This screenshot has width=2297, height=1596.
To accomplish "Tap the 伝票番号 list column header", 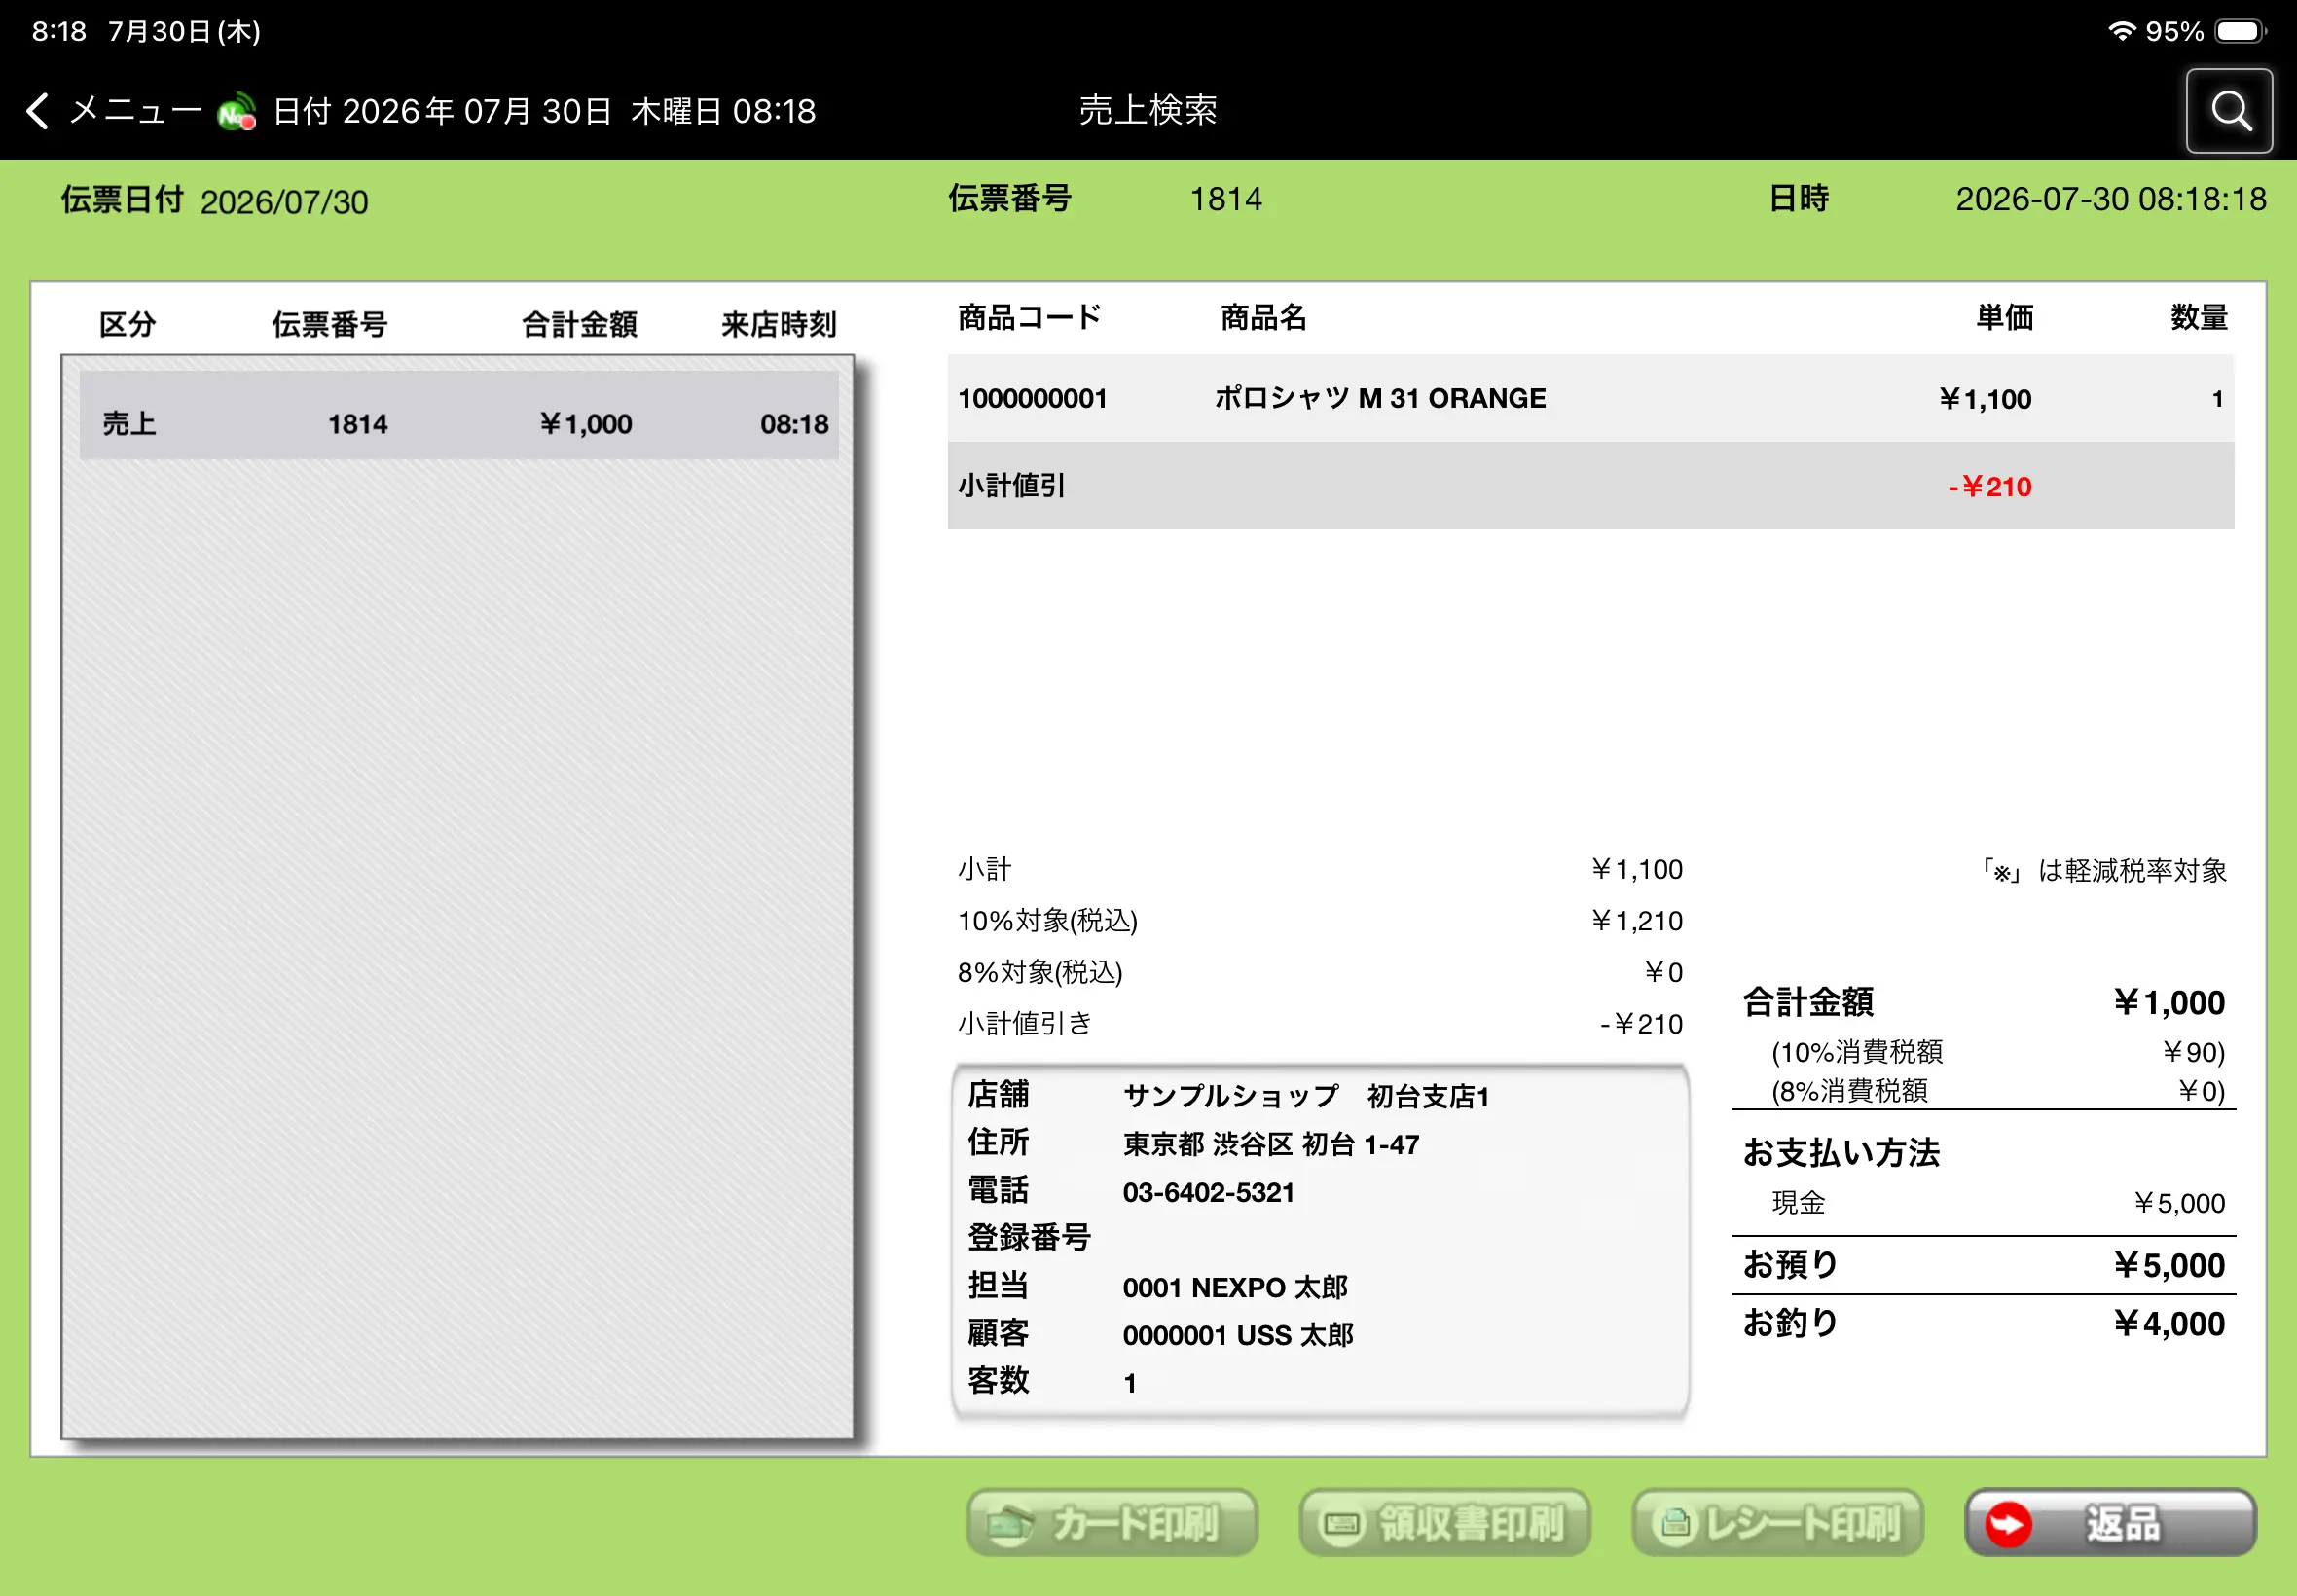I will (x=330, y=324).
